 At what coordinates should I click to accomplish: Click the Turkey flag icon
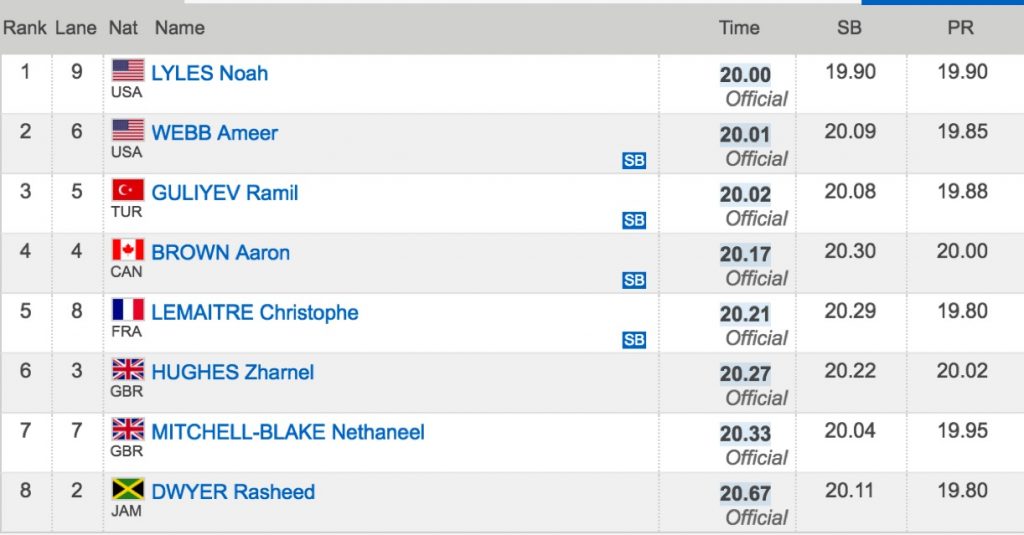(128, 190)
